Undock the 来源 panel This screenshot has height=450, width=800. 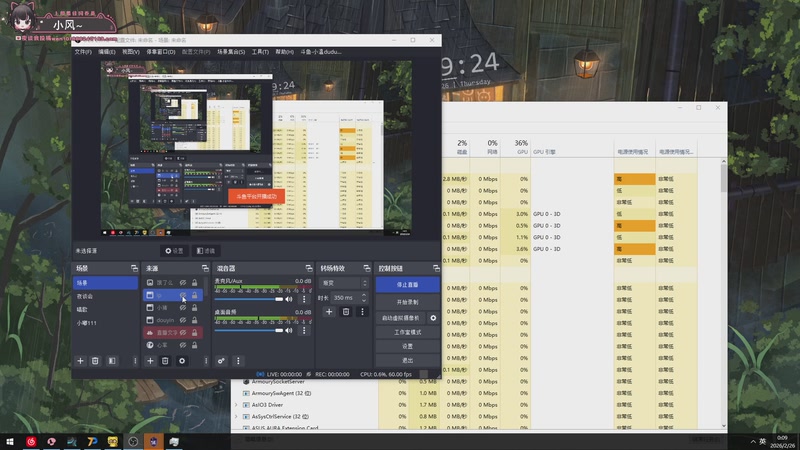point(205,268)
